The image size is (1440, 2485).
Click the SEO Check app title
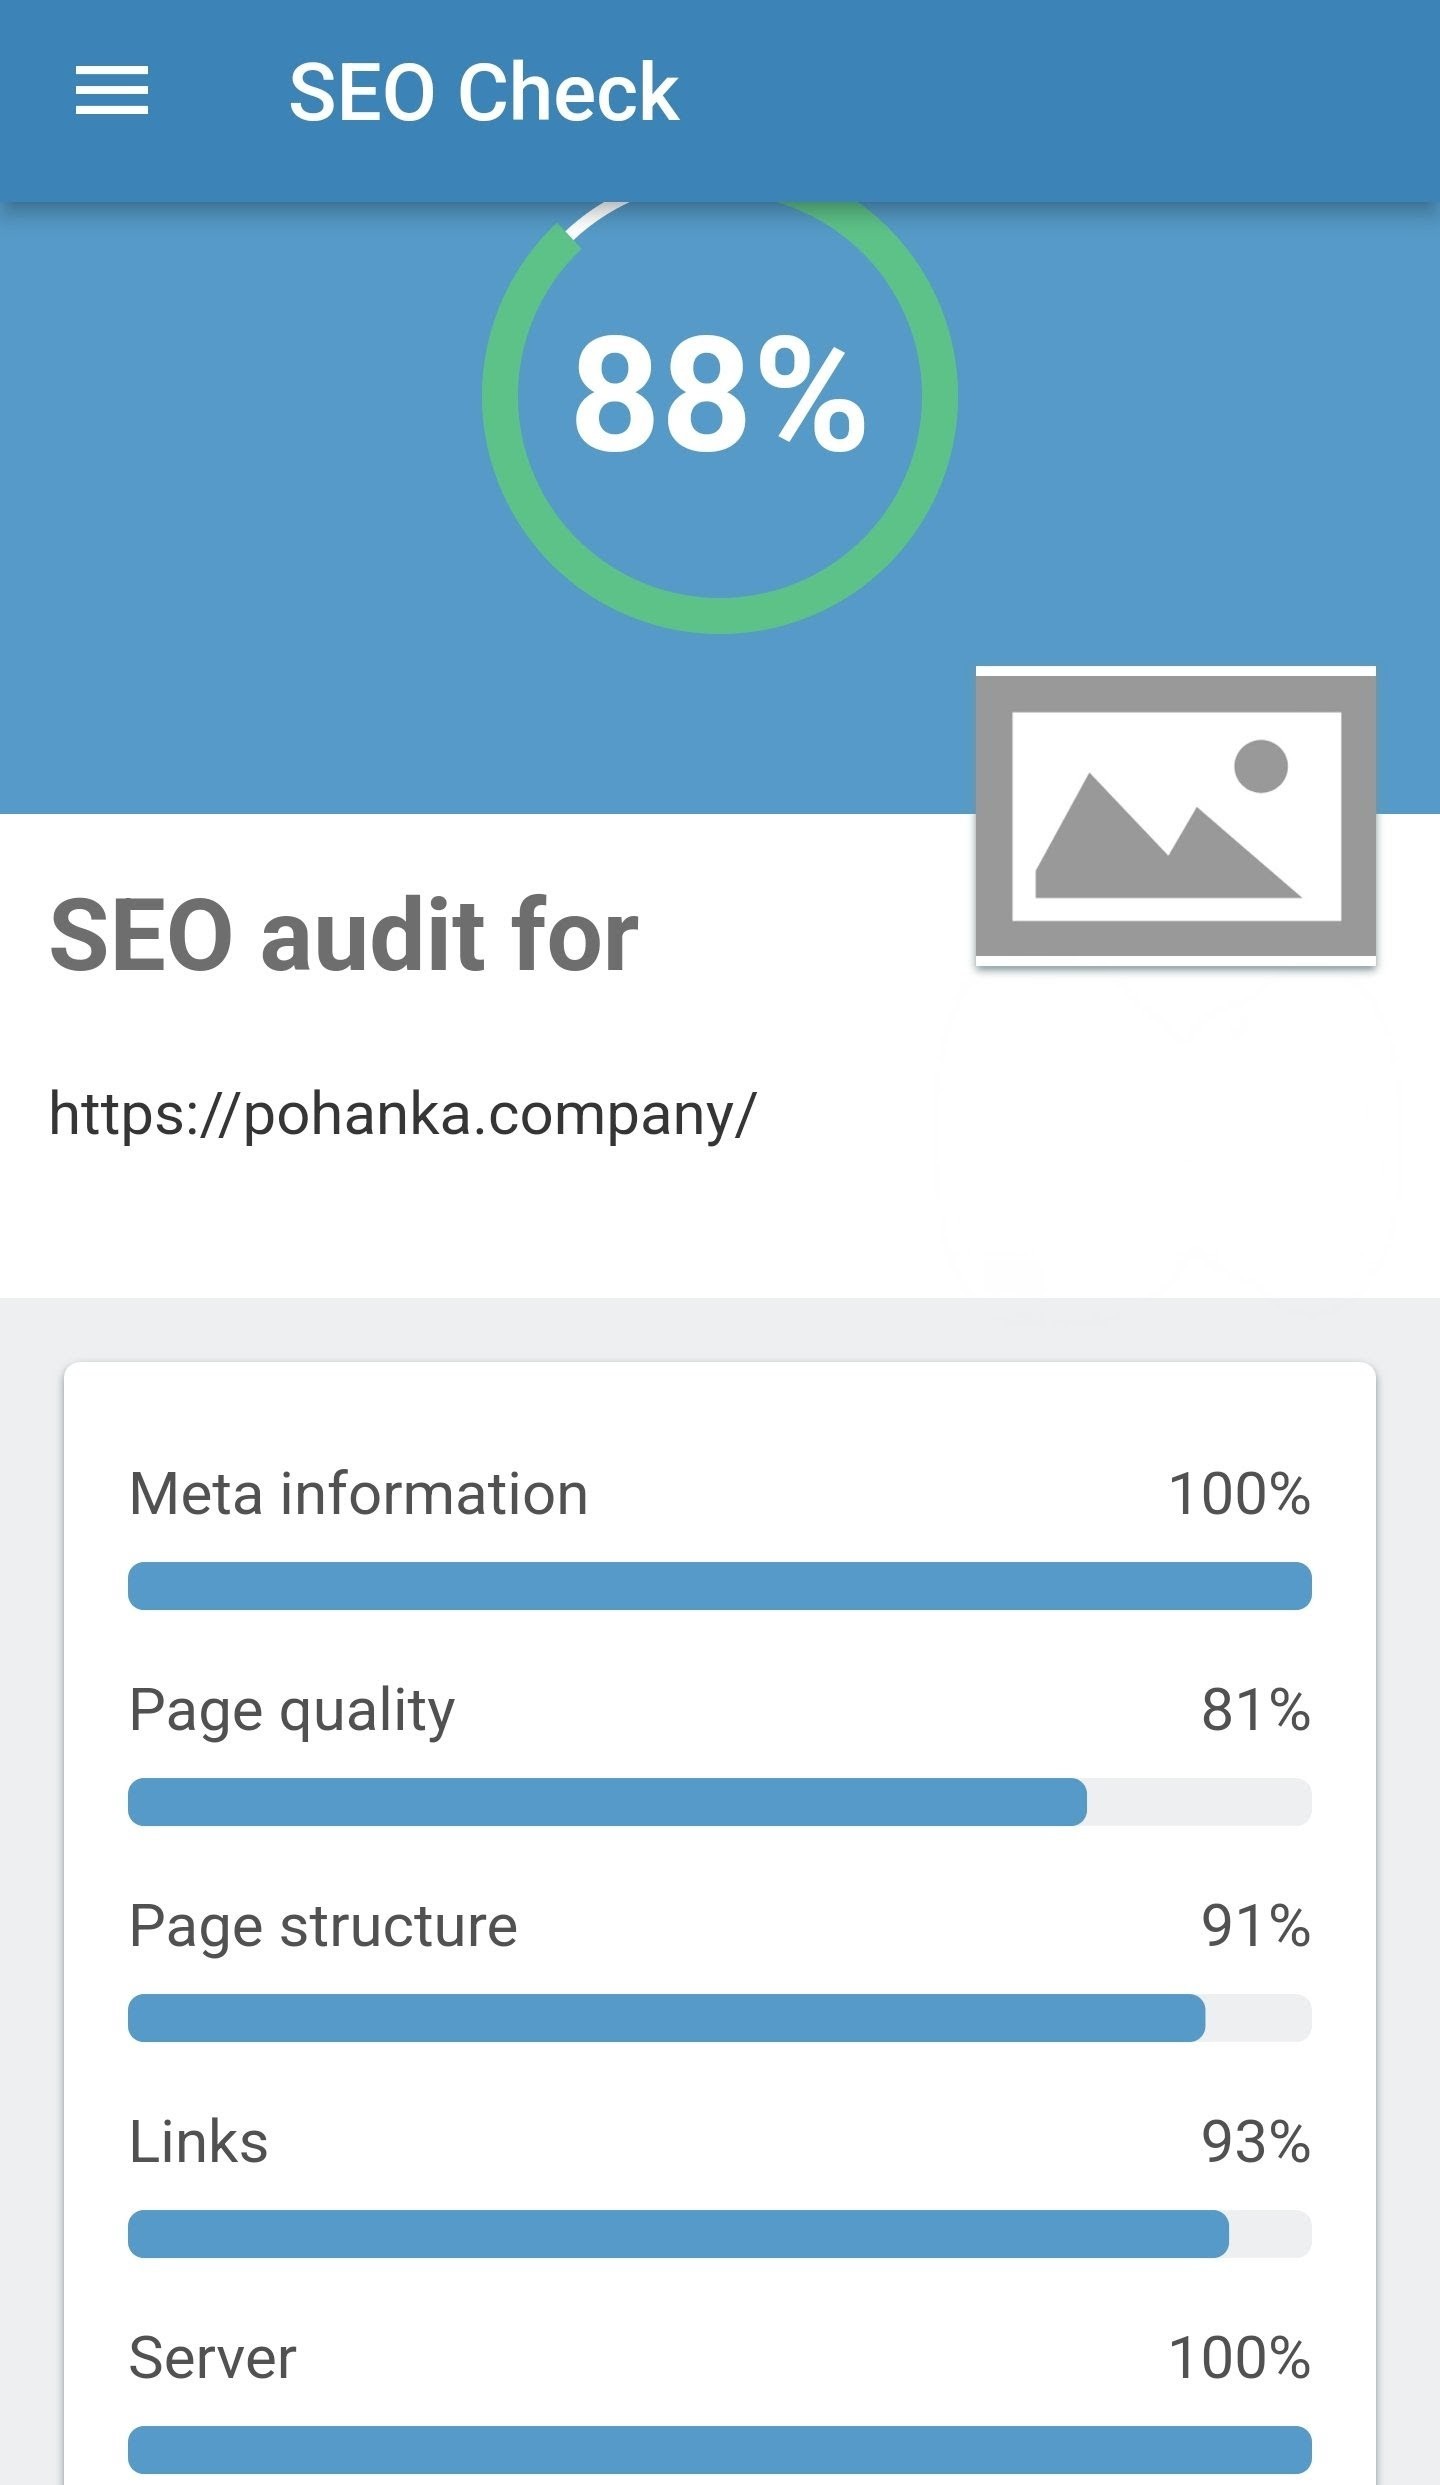(483, 92)
